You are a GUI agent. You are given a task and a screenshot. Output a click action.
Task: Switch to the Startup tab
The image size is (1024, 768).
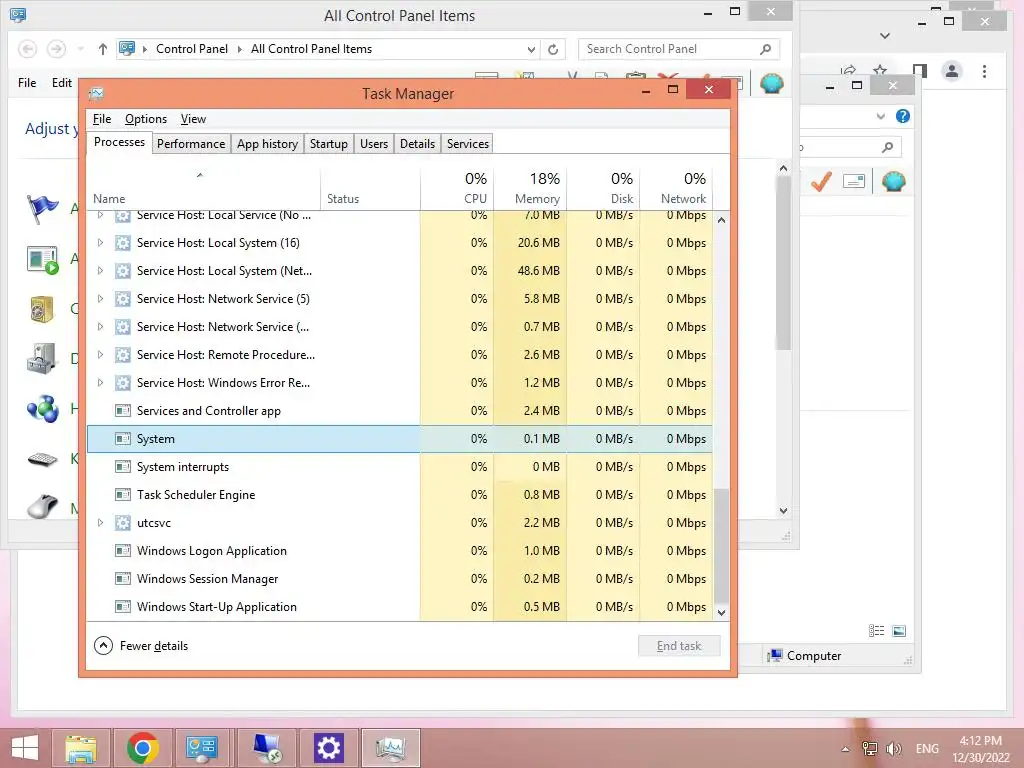[x=328, y=144]
